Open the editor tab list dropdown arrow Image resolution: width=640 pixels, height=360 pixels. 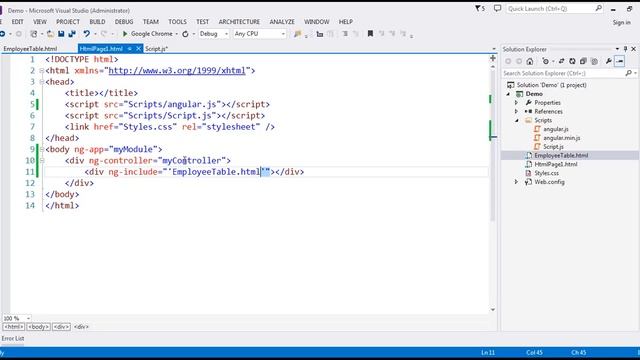coord(493,49)
